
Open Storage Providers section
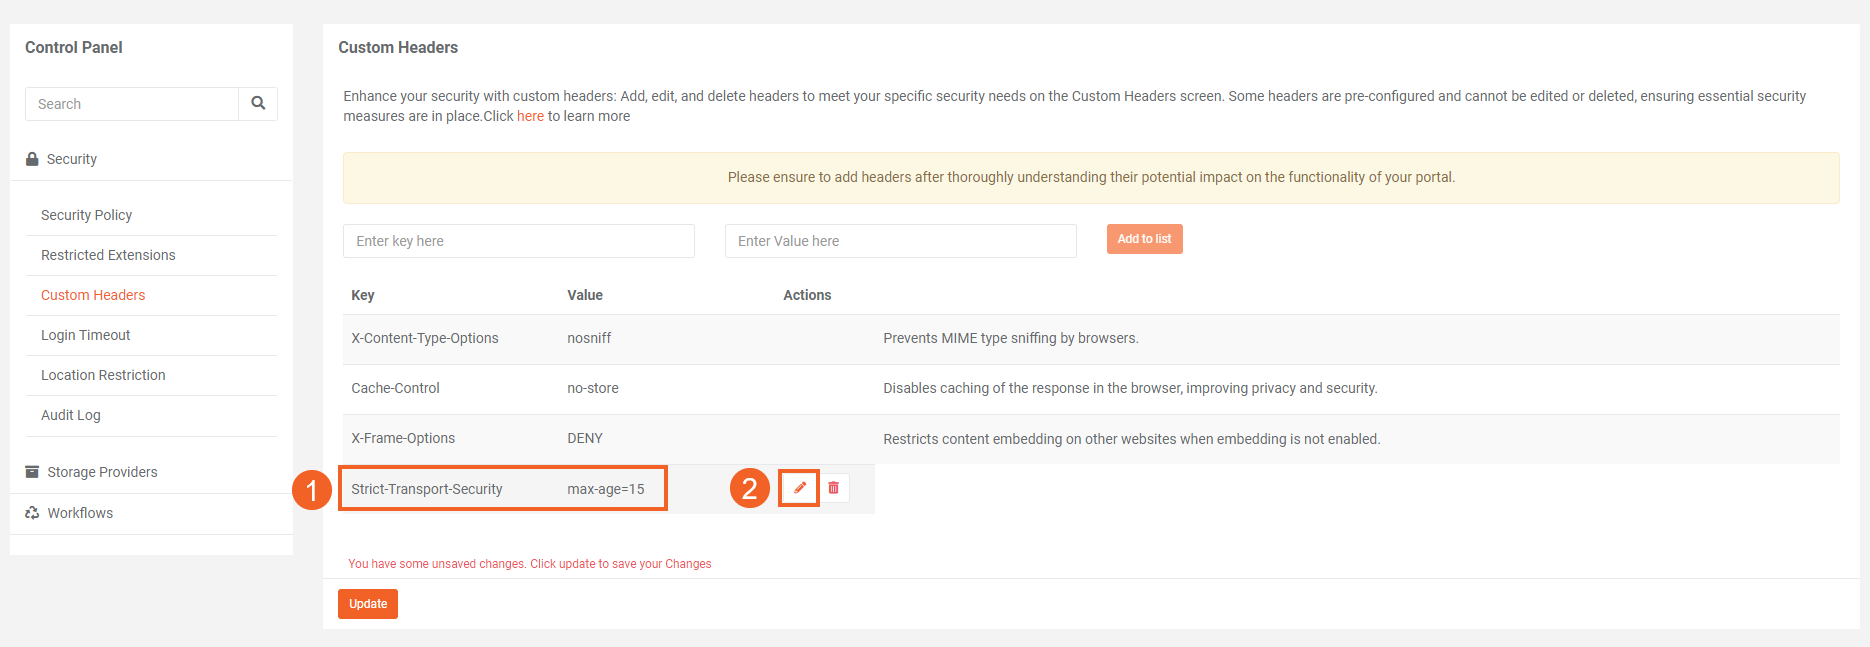tap(102, 472)
